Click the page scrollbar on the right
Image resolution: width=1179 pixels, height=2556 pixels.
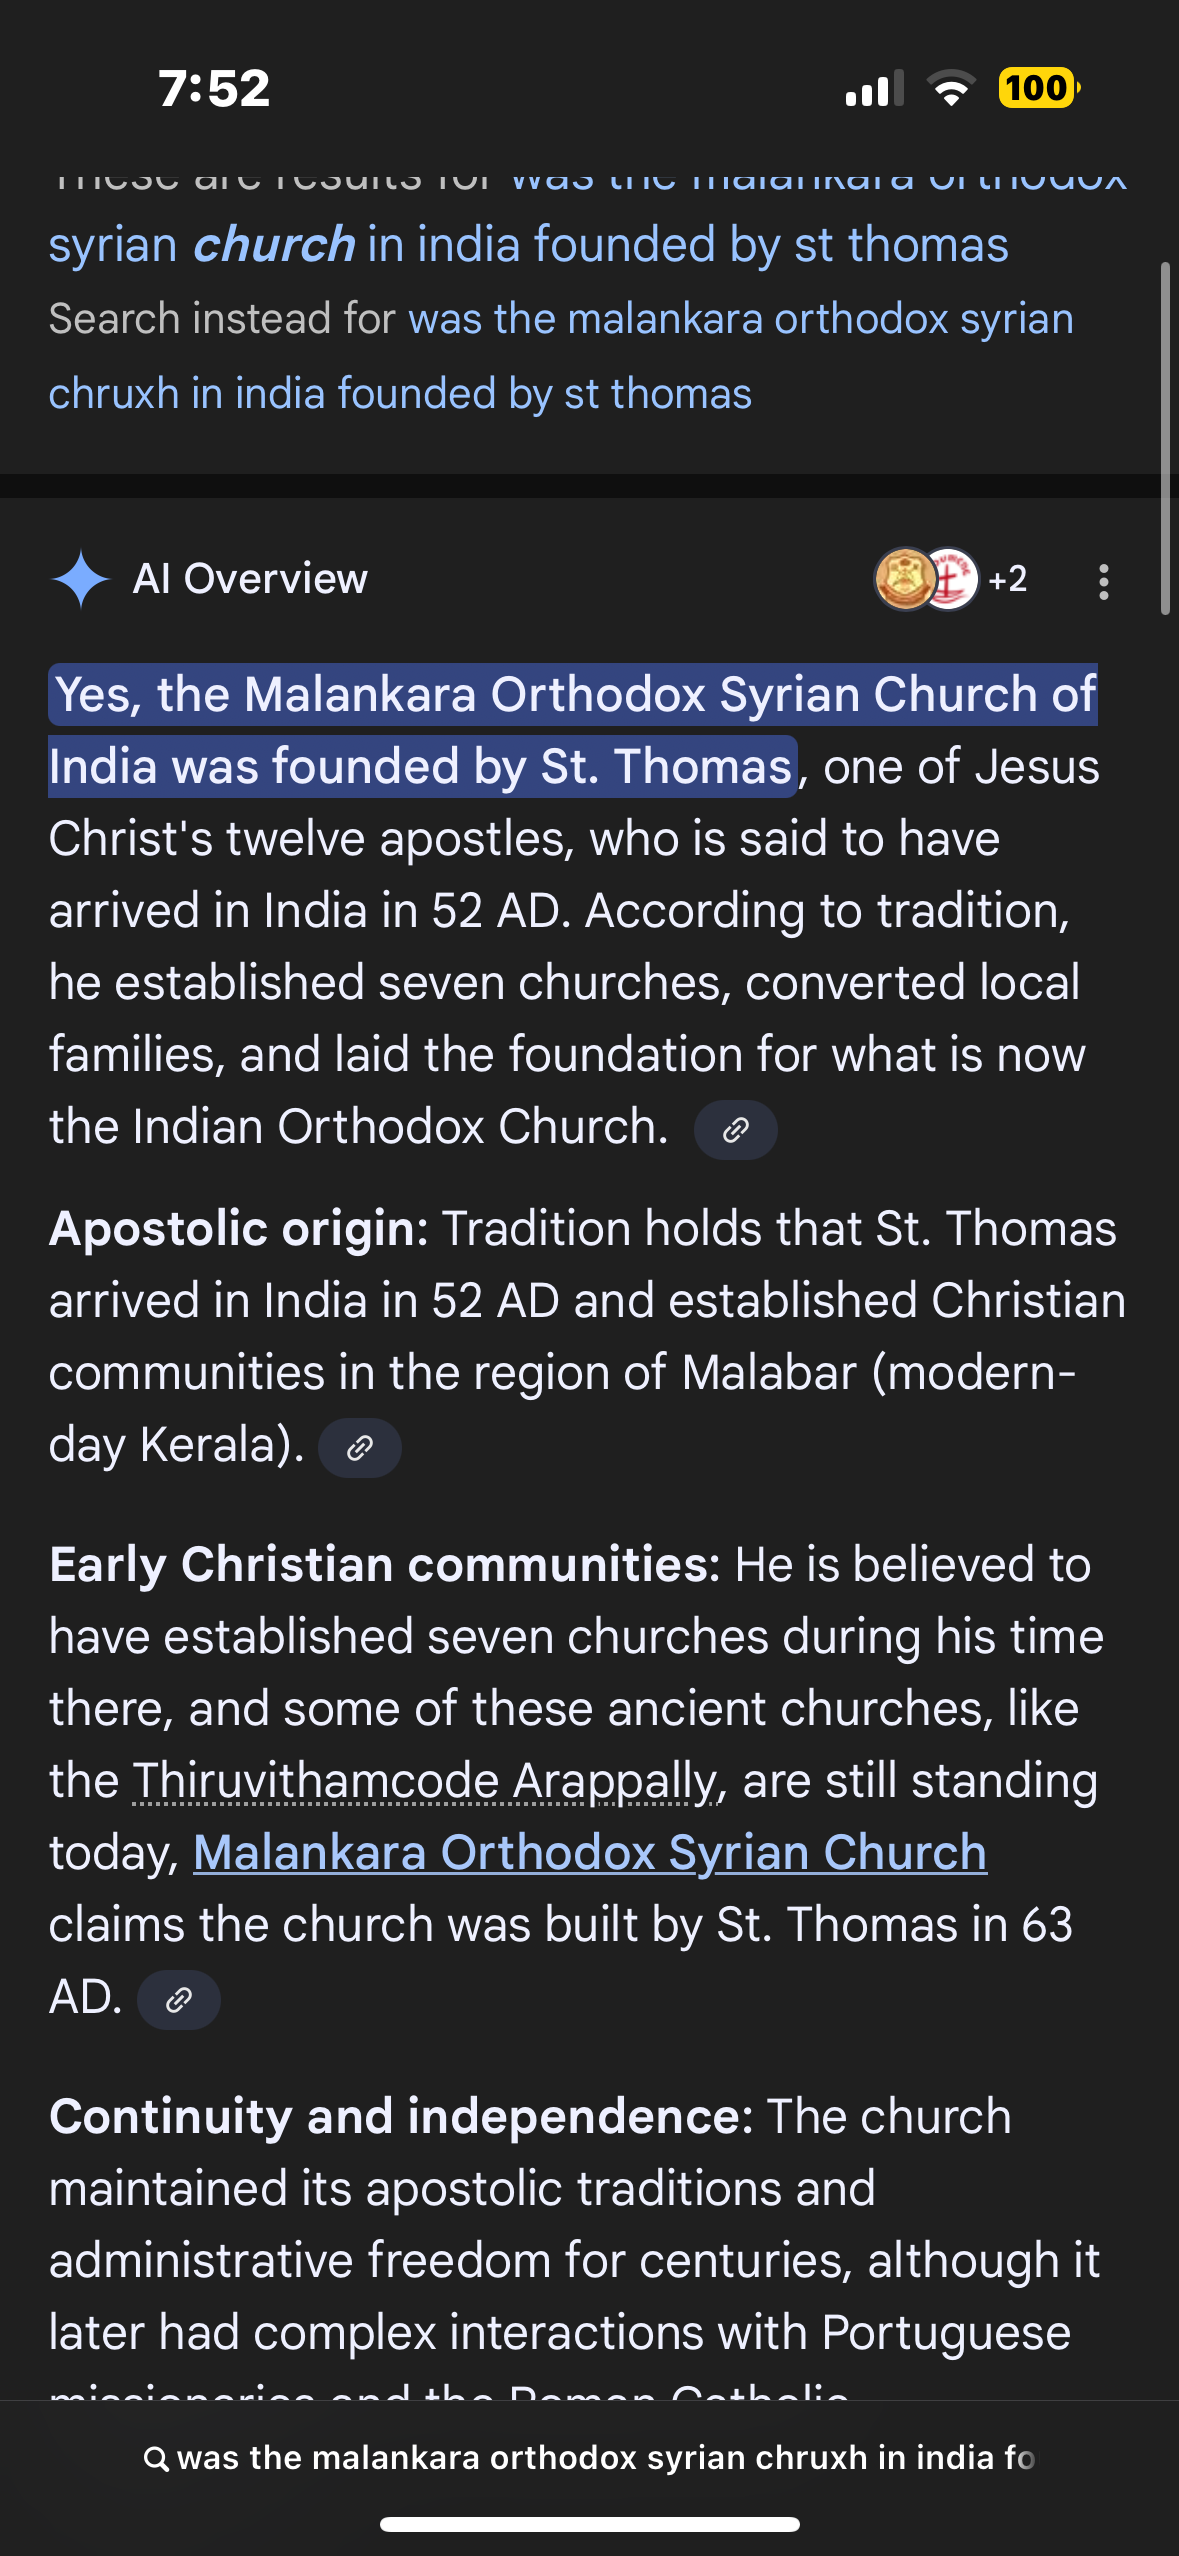coord(1164,438)
